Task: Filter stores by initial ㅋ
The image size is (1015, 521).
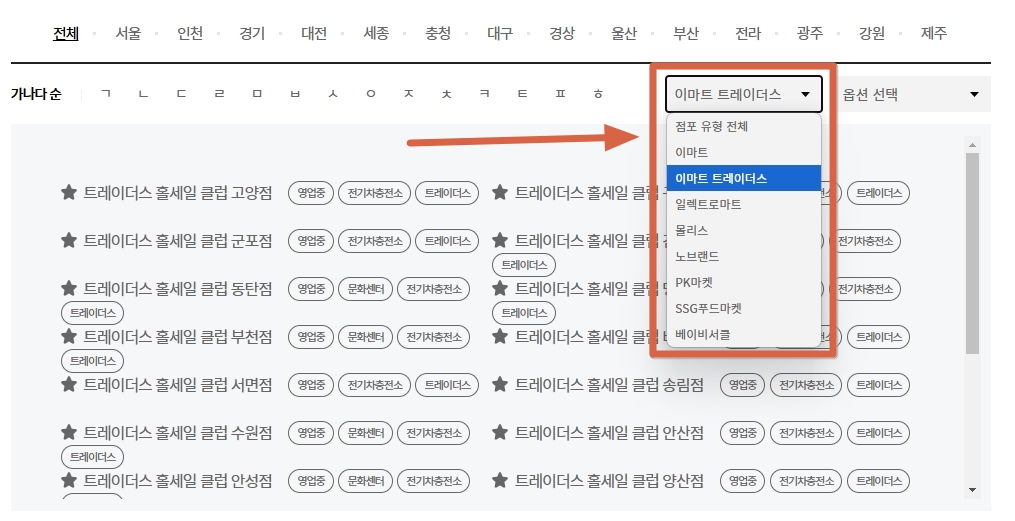Action: click(484, 94)
